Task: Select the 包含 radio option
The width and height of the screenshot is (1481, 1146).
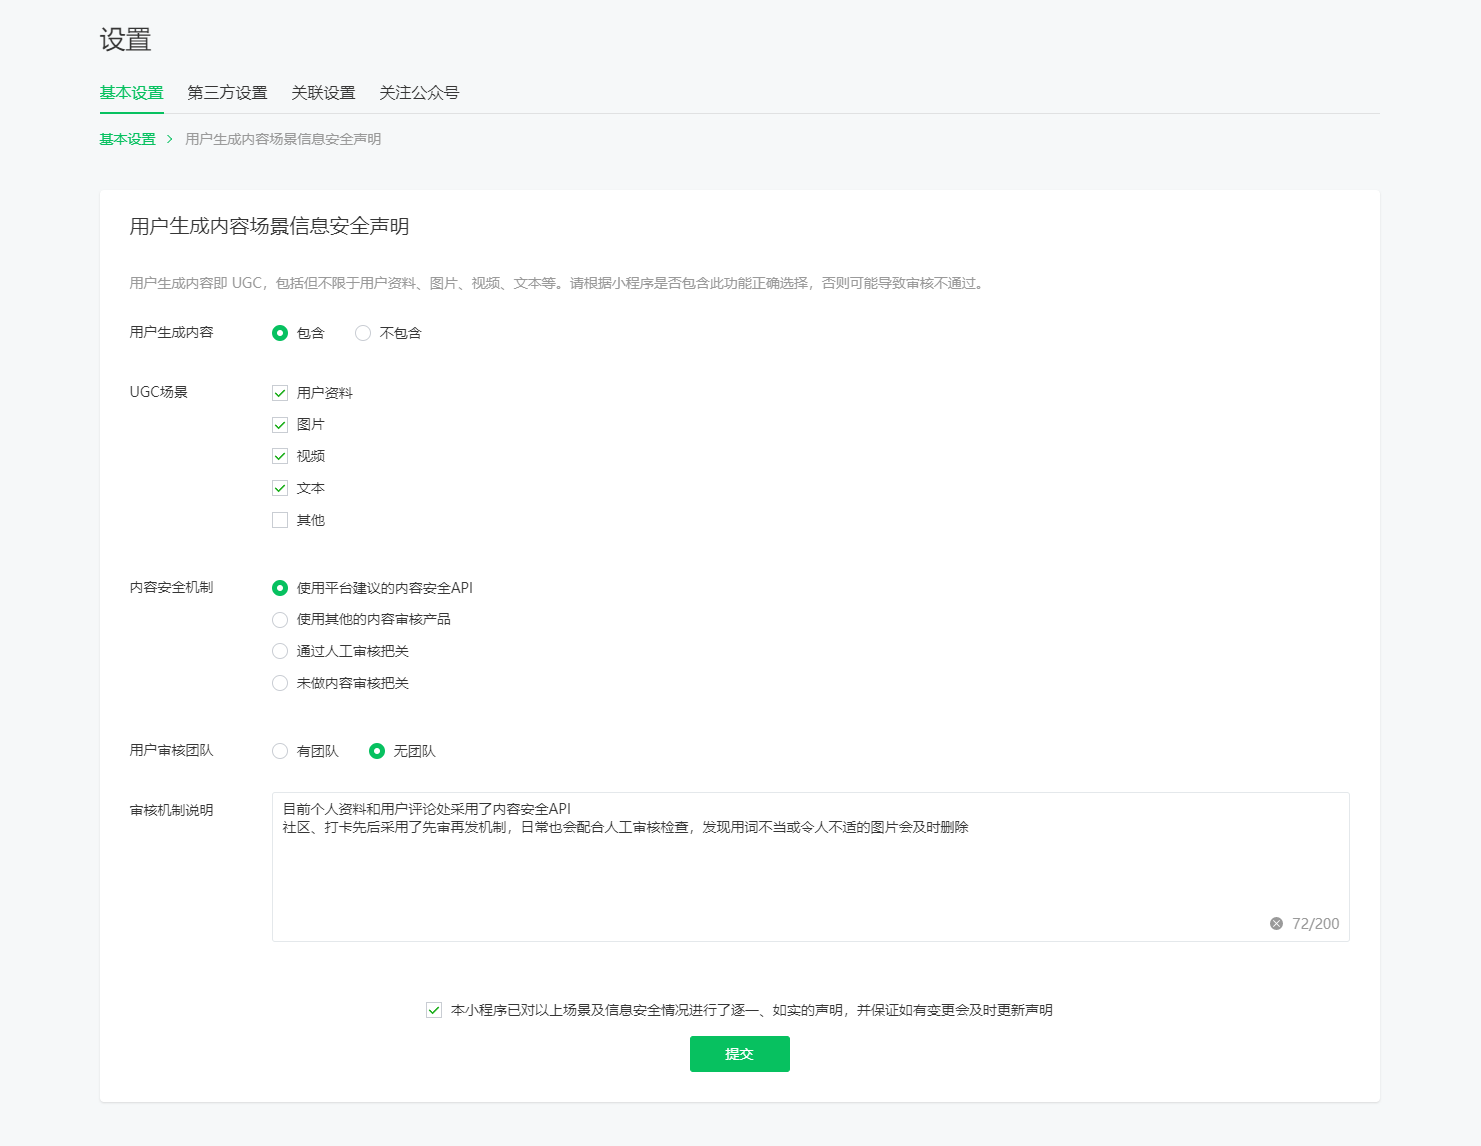Action: click(x=280, y=333)
